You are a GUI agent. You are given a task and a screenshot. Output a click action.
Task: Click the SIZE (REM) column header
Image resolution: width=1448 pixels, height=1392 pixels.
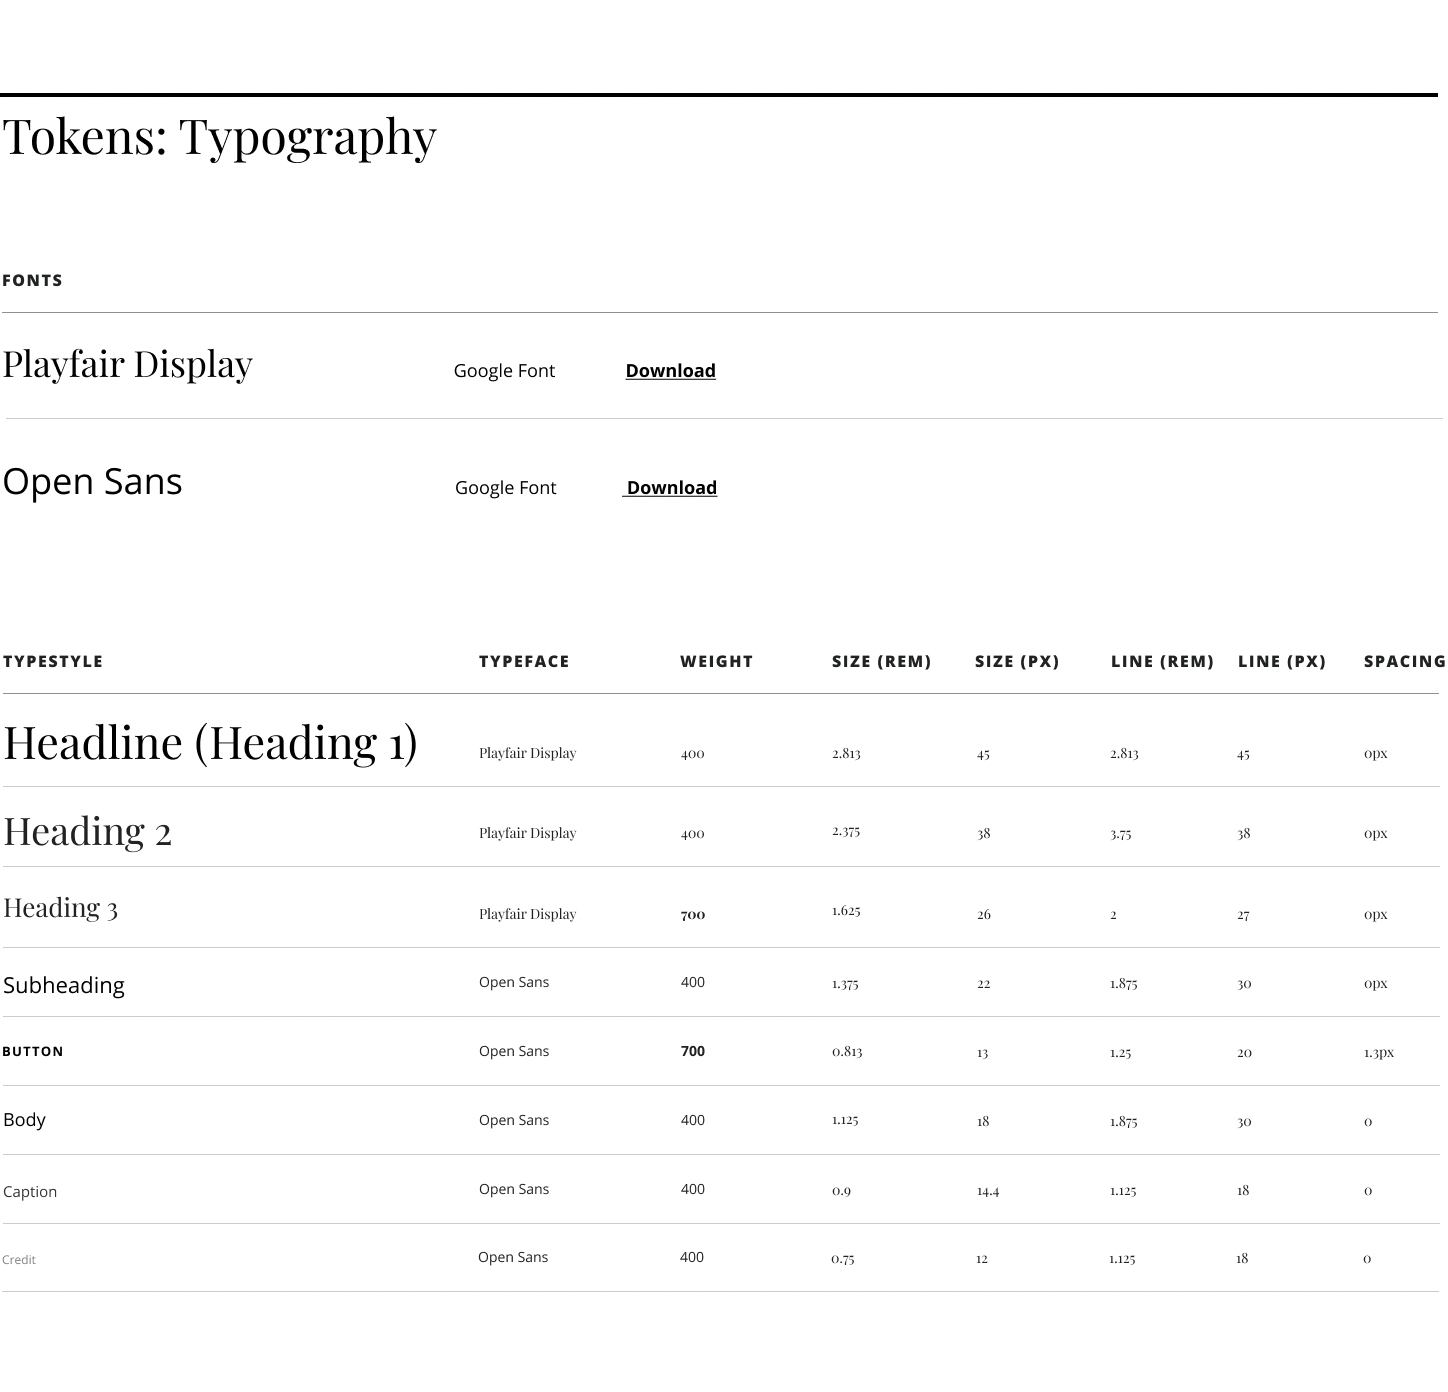[x=881, y=662]
